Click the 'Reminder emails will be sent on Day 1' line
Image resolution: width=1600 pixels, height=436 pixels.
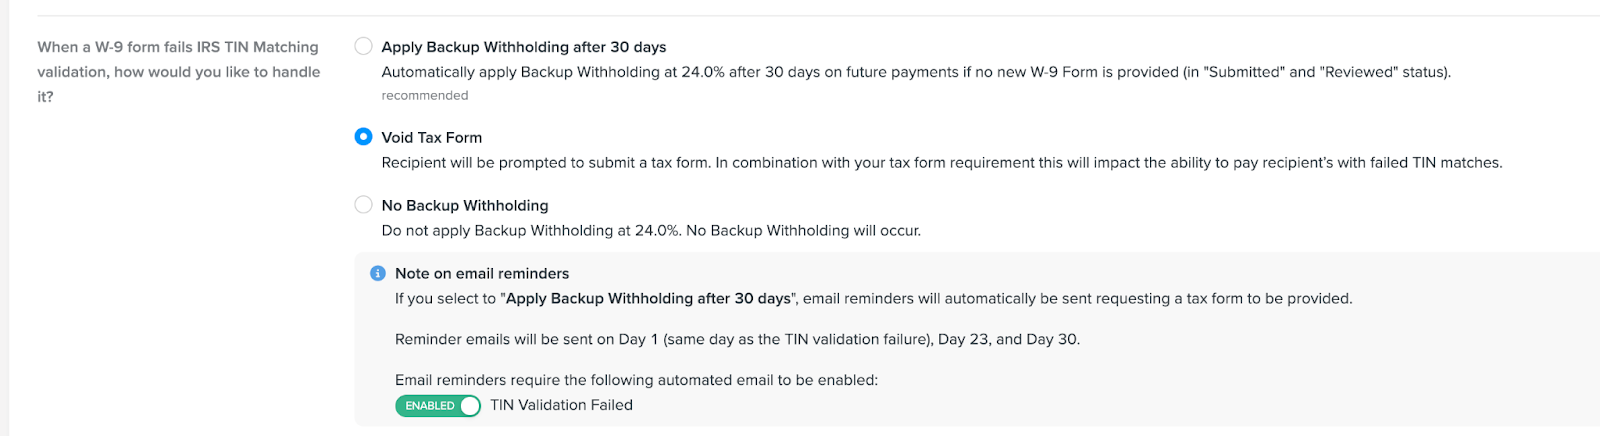[x=738, y=339]
